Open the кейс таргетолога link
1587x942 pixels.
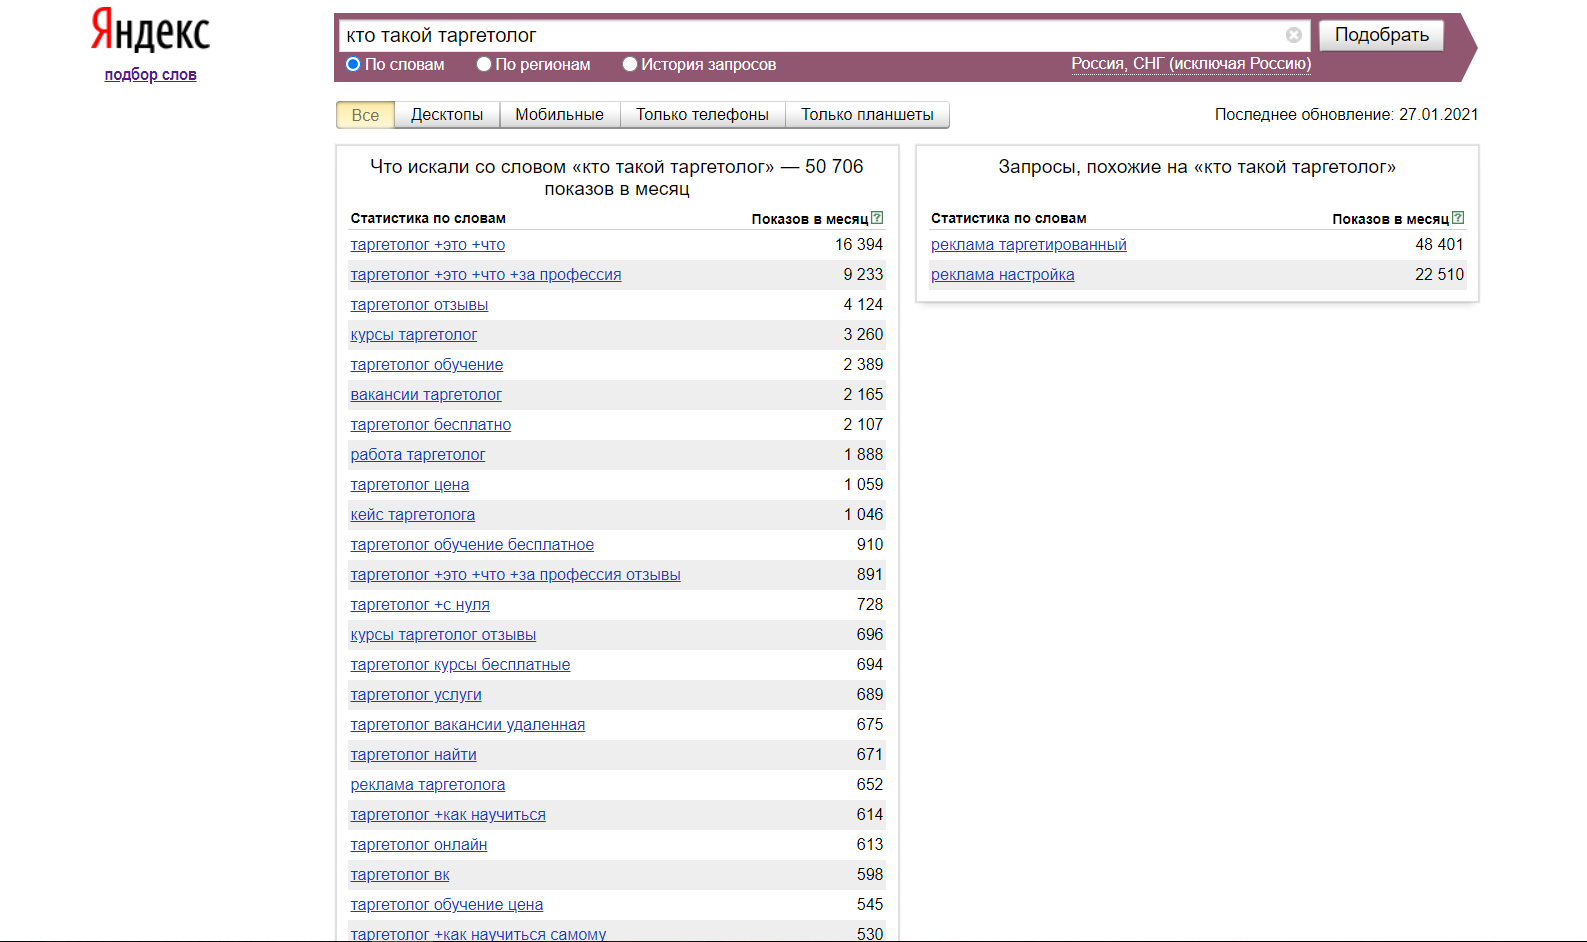pos(412,515)
